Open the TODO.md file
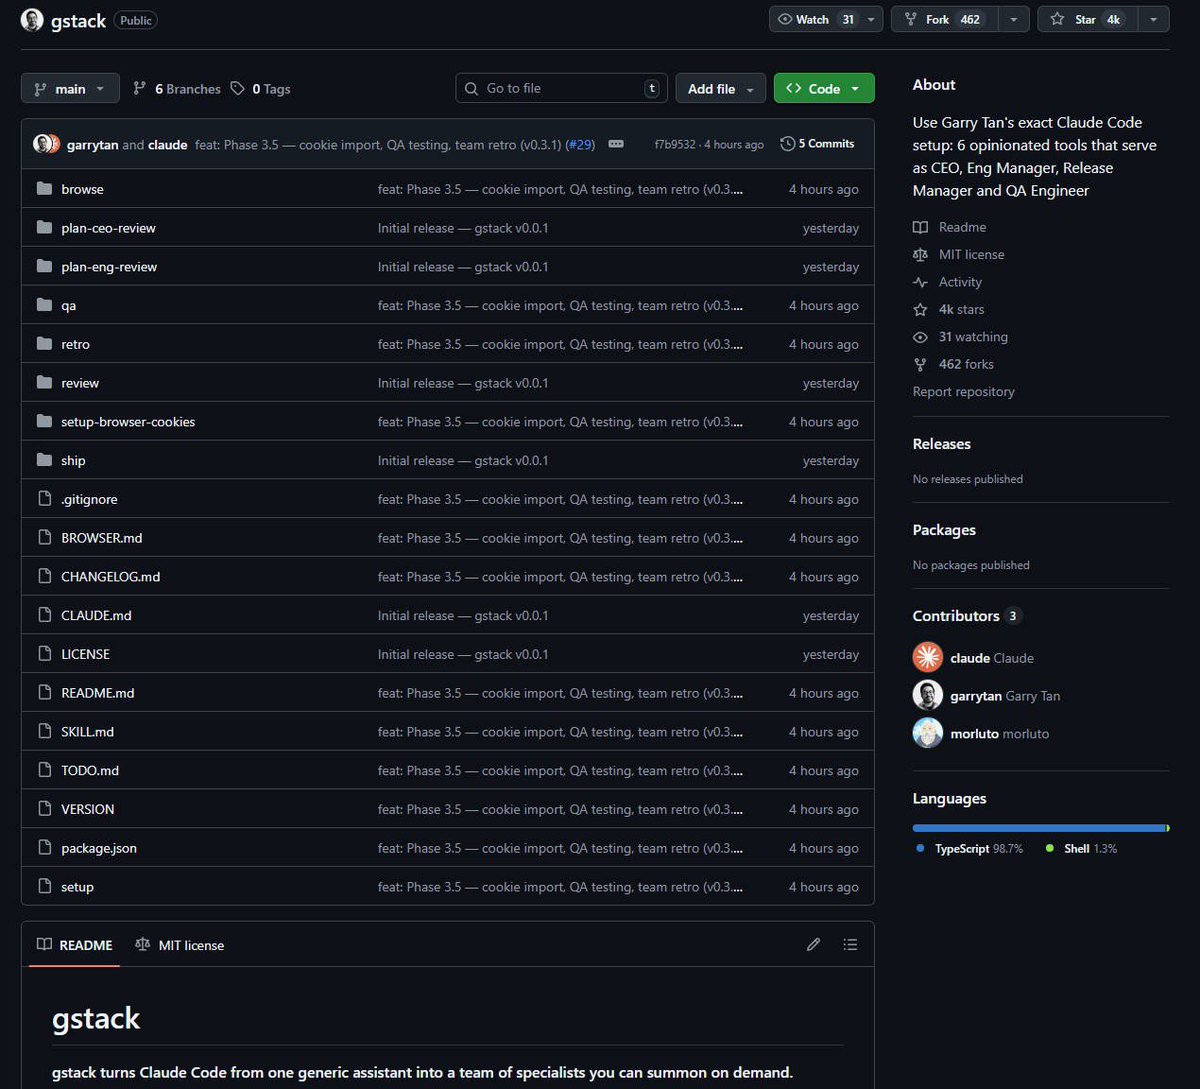Viewport: 1200px width, 1089px height. click(x=90, y=771)
